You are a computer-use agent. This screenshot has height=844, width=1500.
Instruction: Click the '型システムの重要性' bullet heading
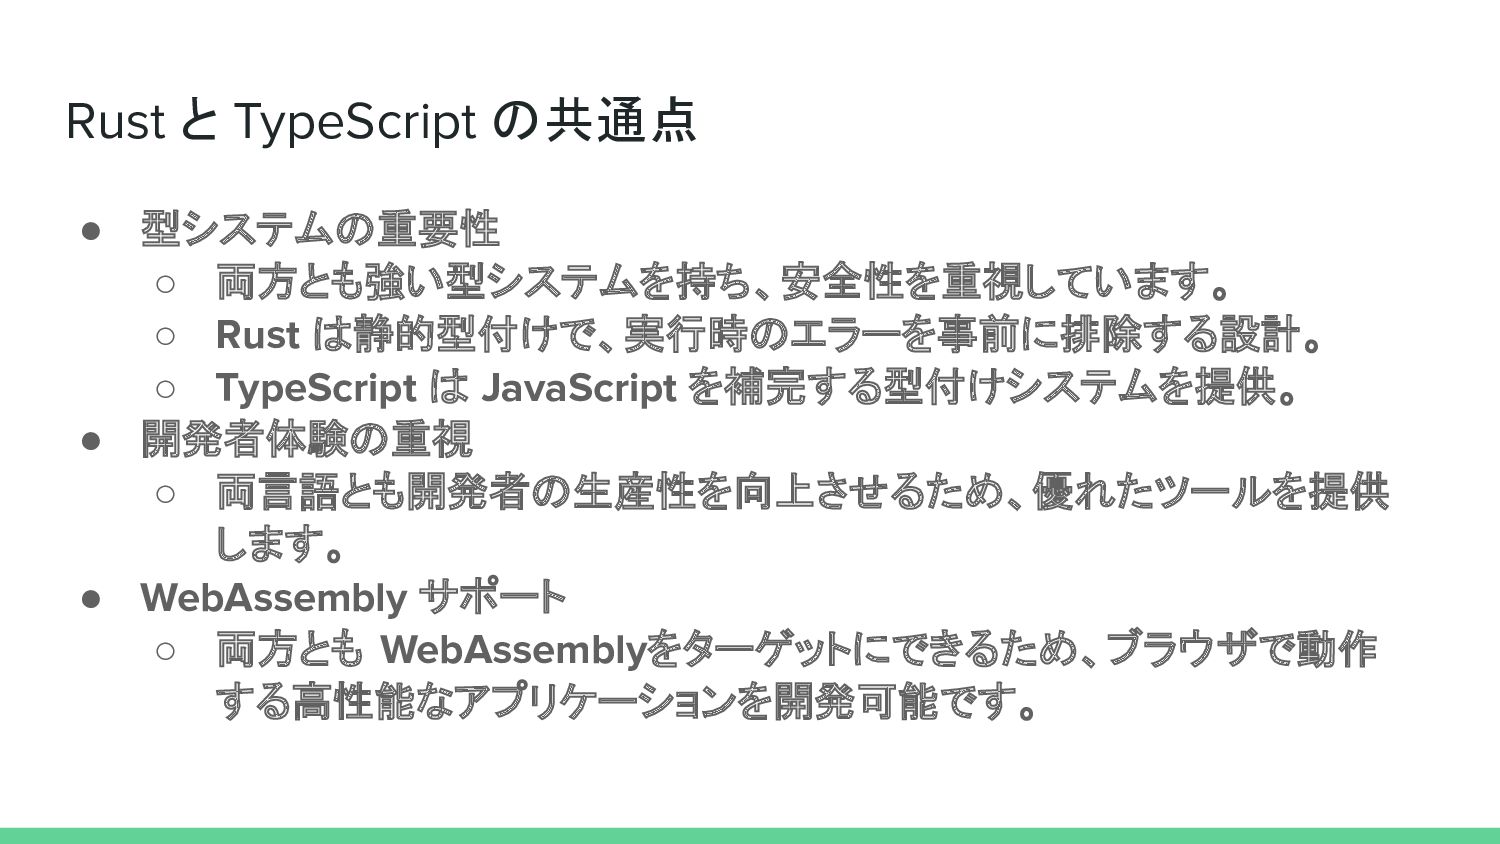320,229
